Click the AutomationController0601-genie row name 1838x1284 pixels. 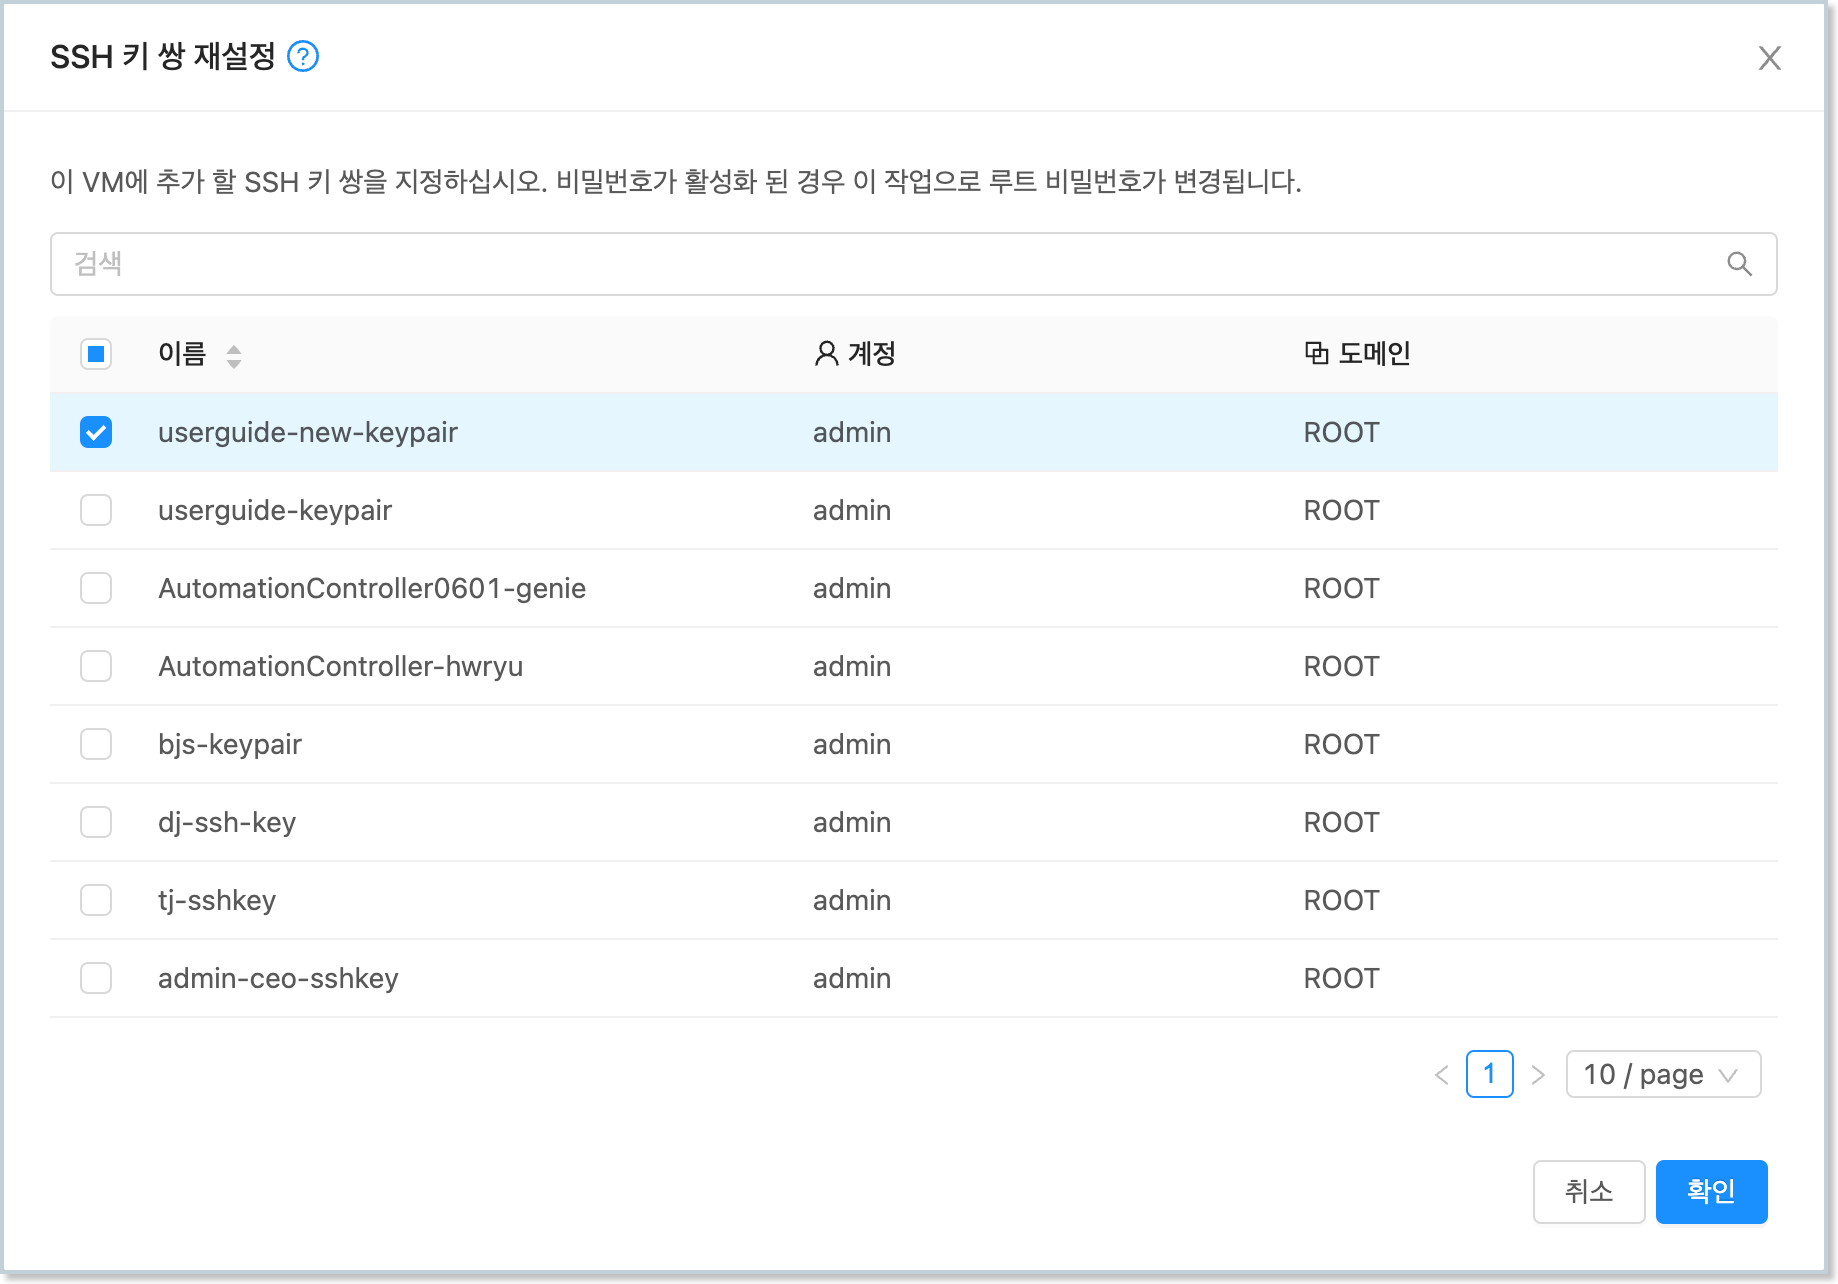[372, 588]
